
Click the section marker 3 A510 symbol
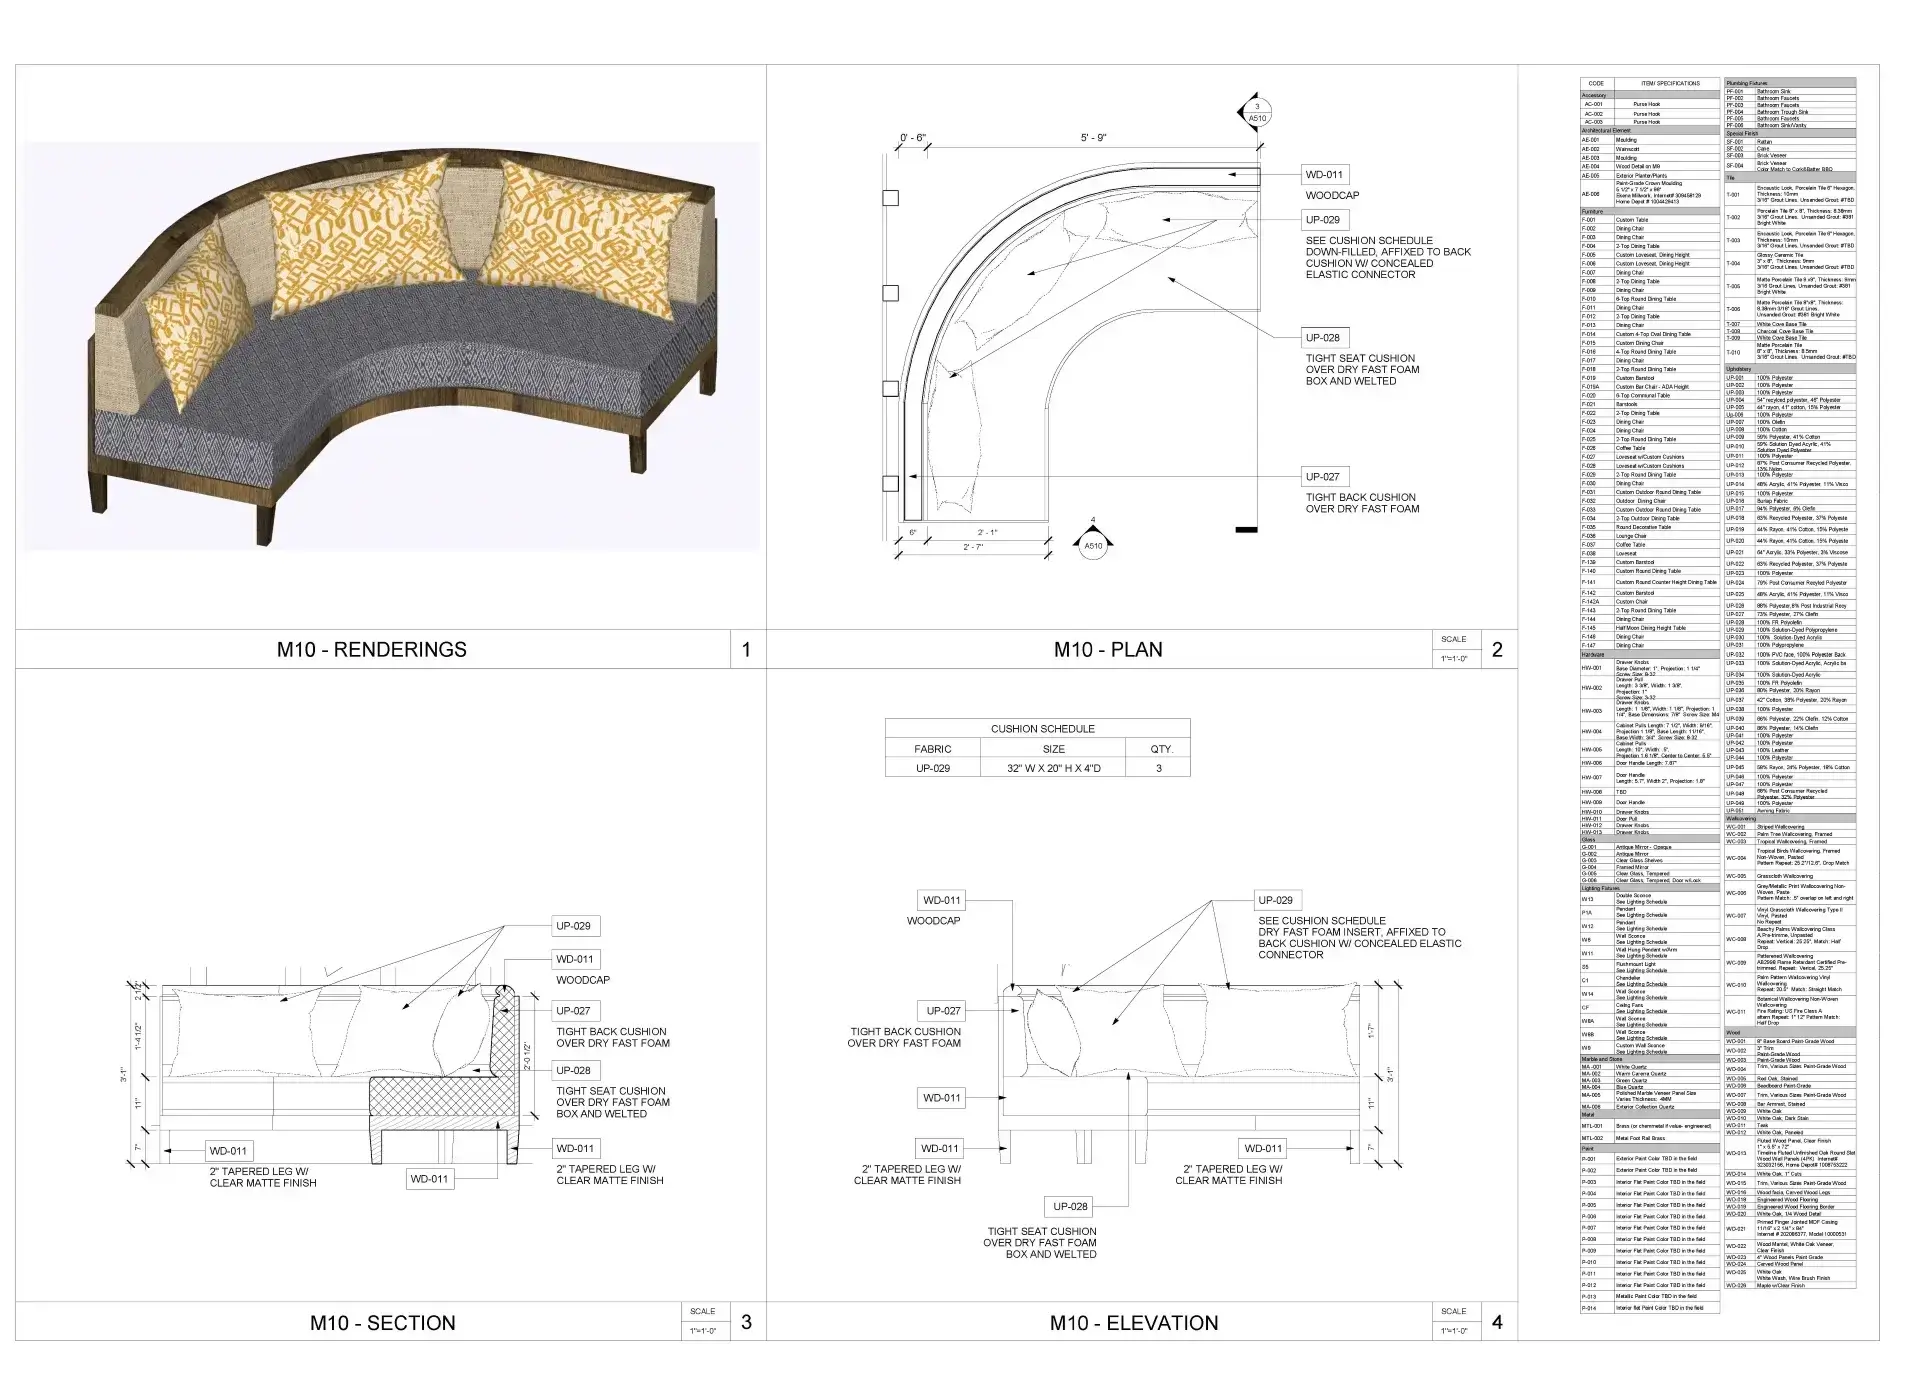(x=1257, y=113)
